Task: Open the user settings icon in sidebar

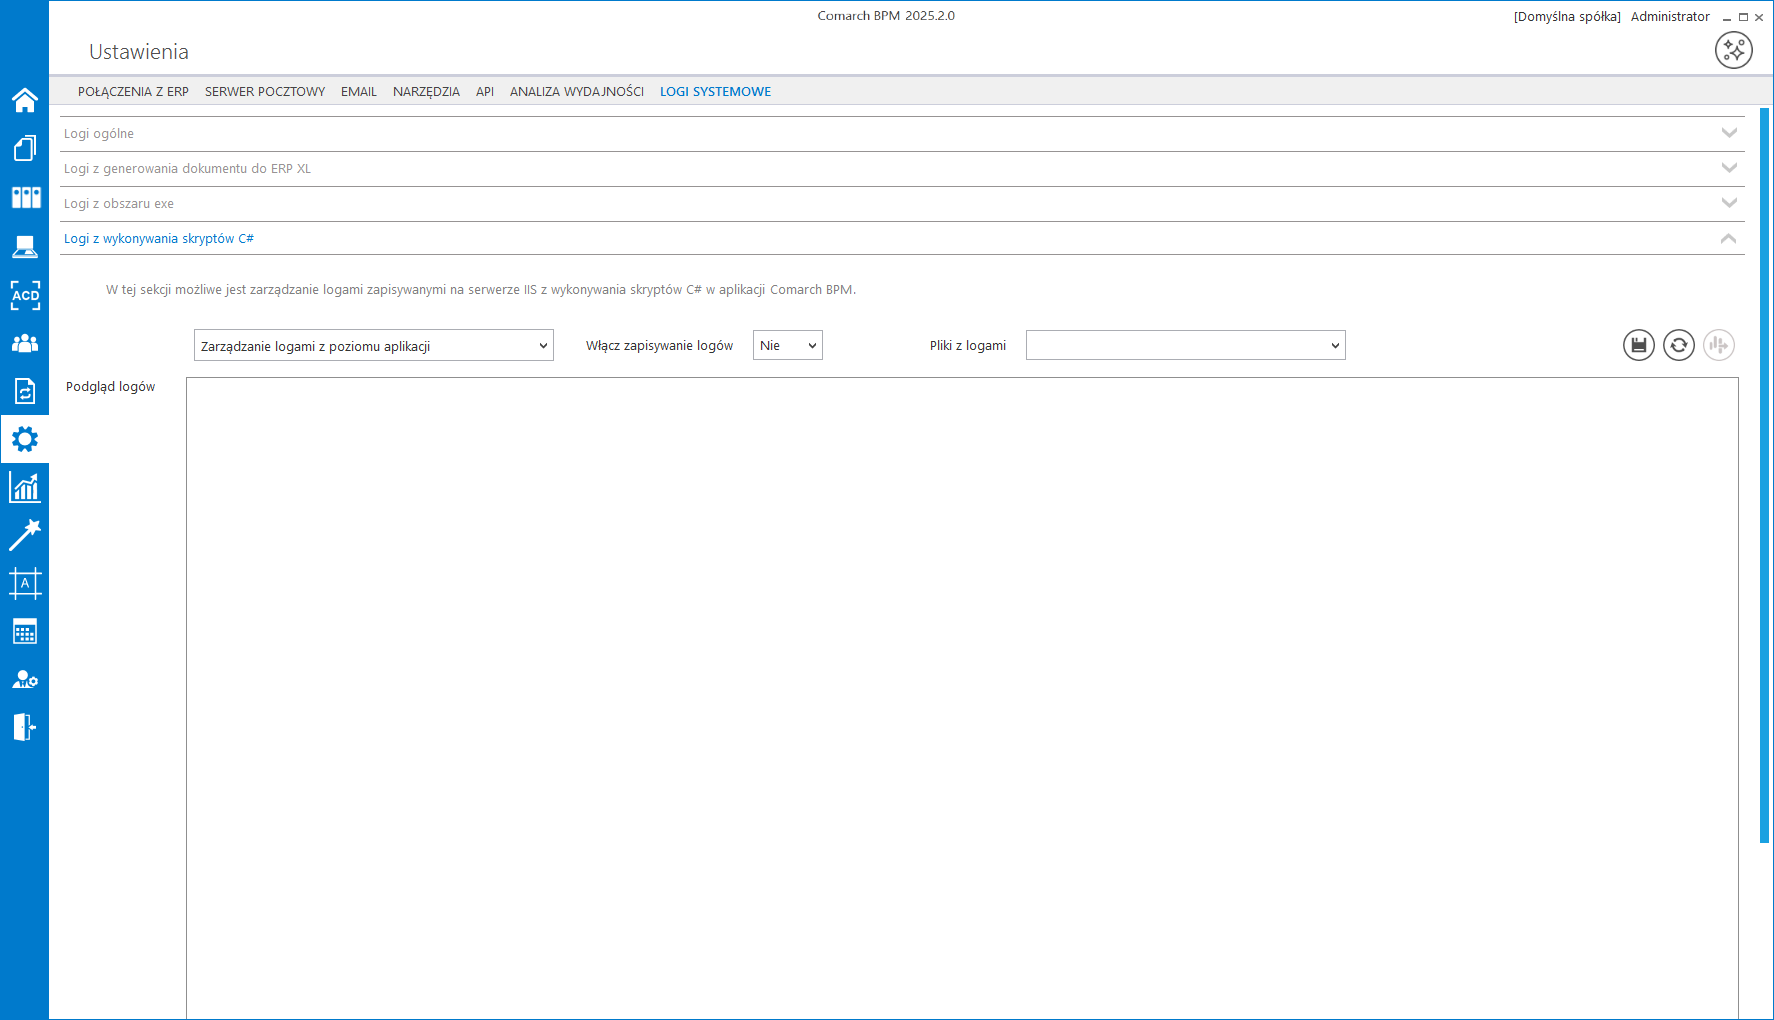Action: 24,679
